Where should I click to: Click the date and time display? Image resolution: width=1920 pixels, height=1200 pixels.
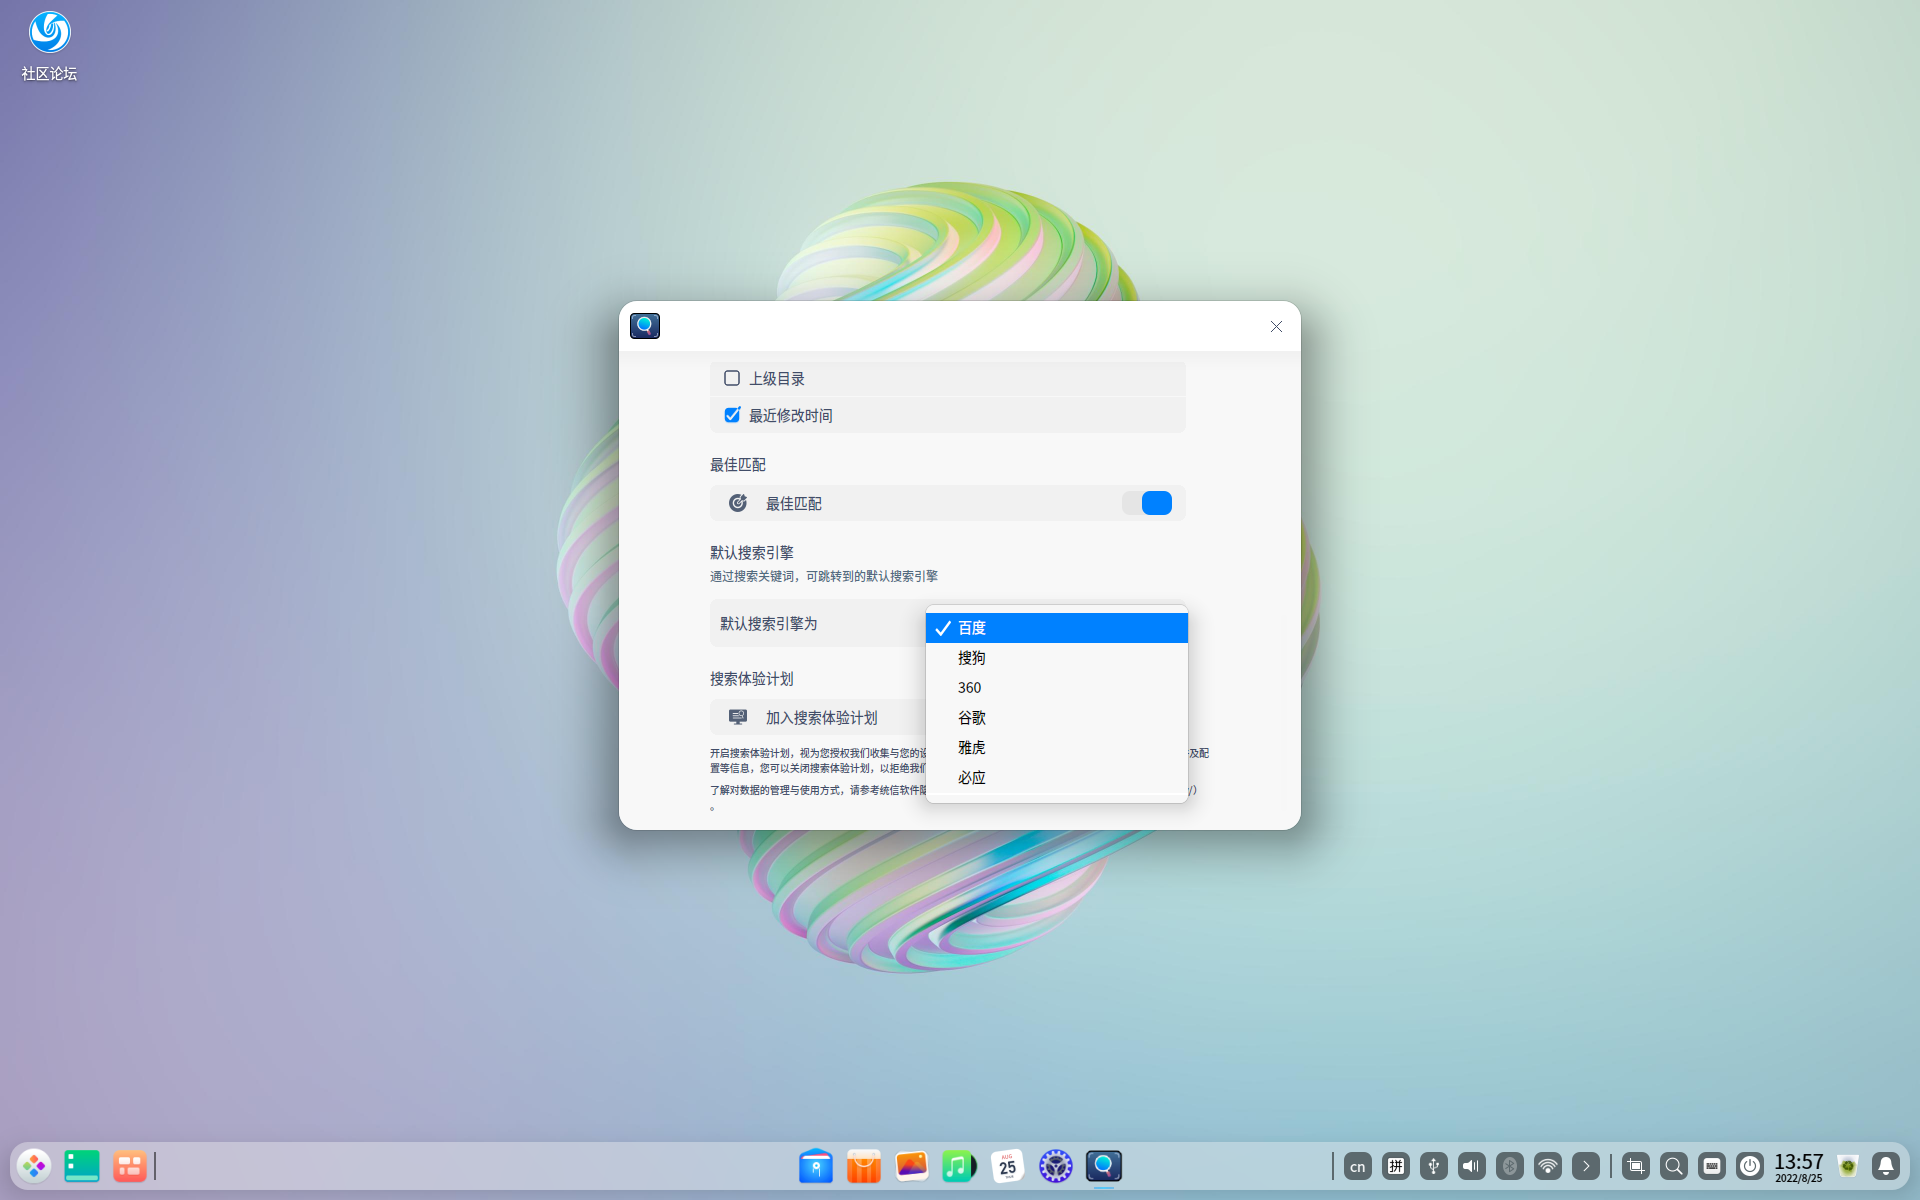click(1798, 1166)
